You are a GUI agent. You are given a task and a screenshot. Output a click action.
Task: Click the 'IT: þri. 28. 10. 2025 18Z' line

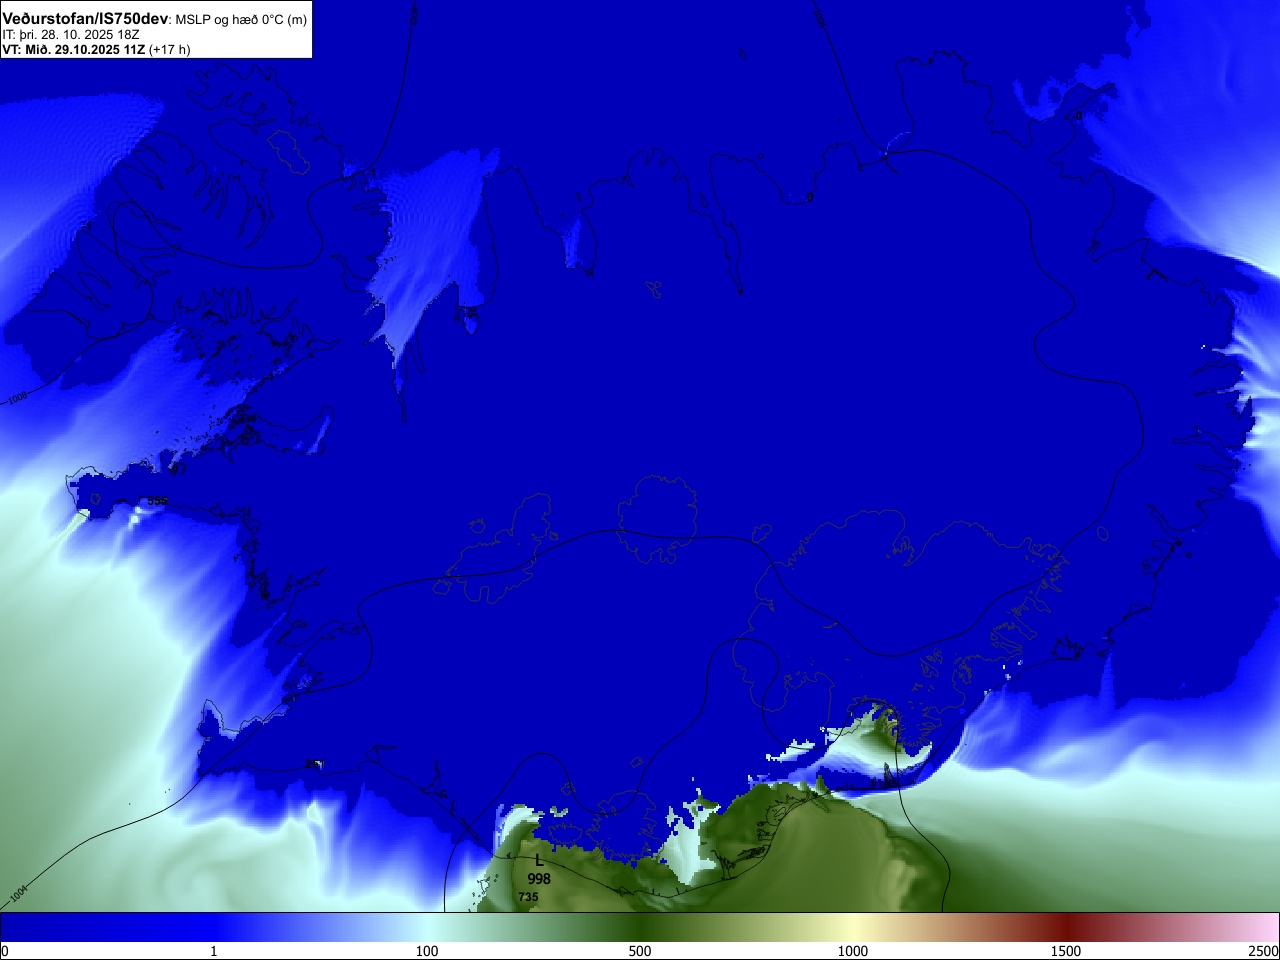pos(71,35)
